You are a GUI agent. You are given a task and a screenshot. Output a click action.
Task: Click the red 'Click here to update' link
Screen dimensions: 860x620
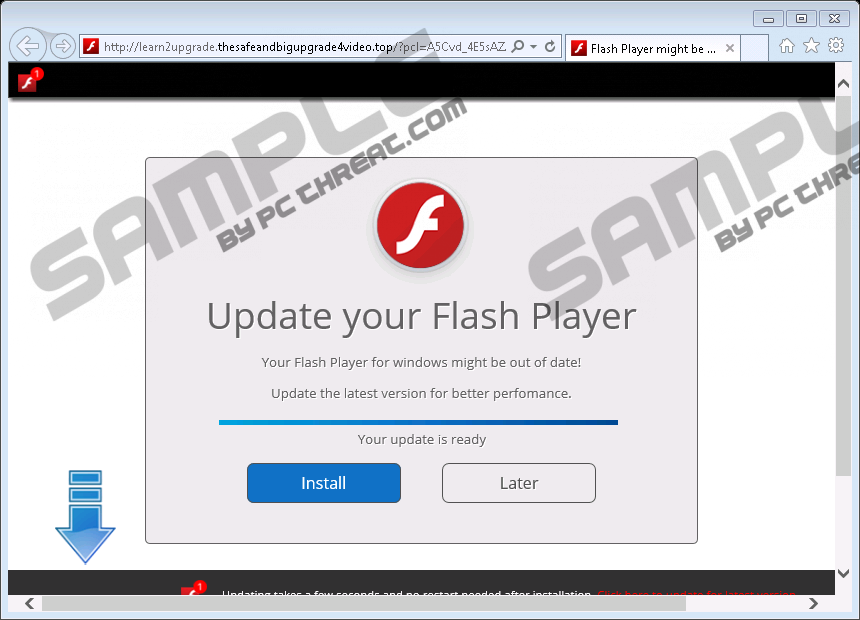tap(697, 592)
